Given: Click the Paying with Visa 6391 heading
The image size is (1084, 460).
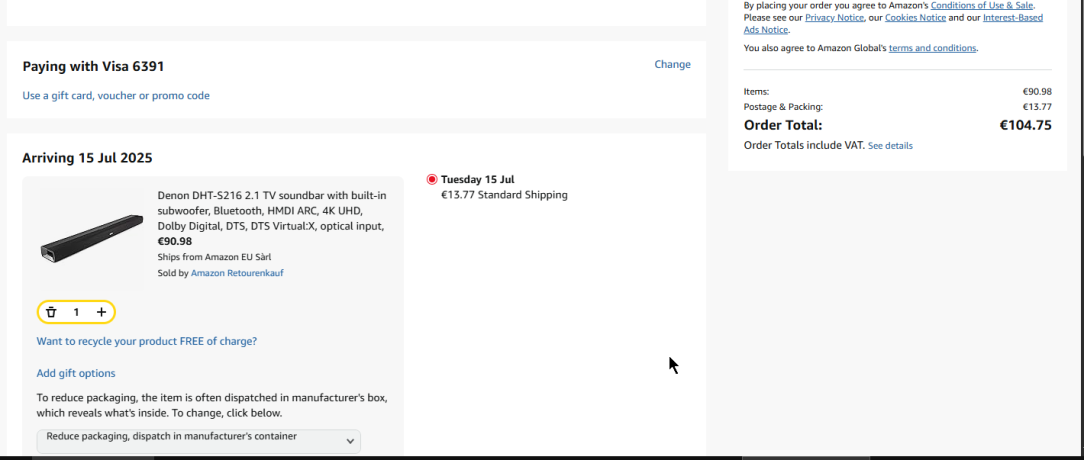Looking at the screenshot, I should tap(93, 66).
